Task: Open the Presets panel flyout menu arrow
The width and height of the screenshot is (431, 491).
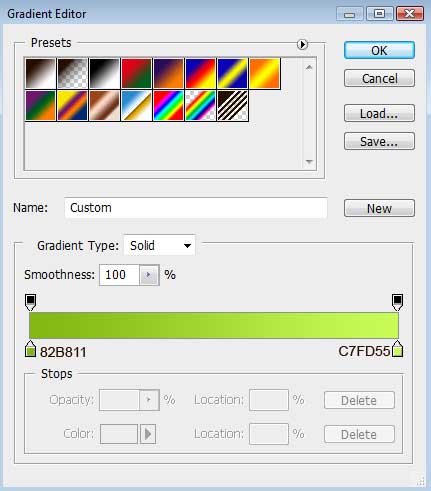Action: (x=302, y=44)
